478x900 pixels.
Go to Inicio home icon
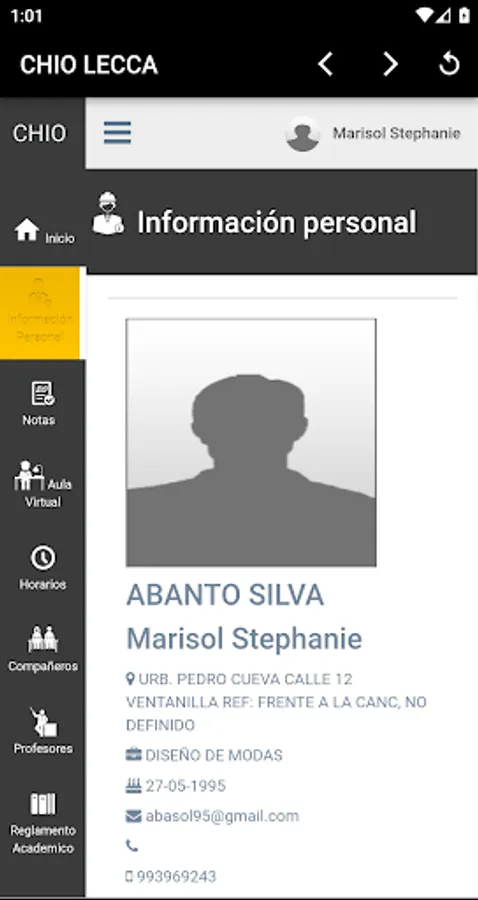27,231
